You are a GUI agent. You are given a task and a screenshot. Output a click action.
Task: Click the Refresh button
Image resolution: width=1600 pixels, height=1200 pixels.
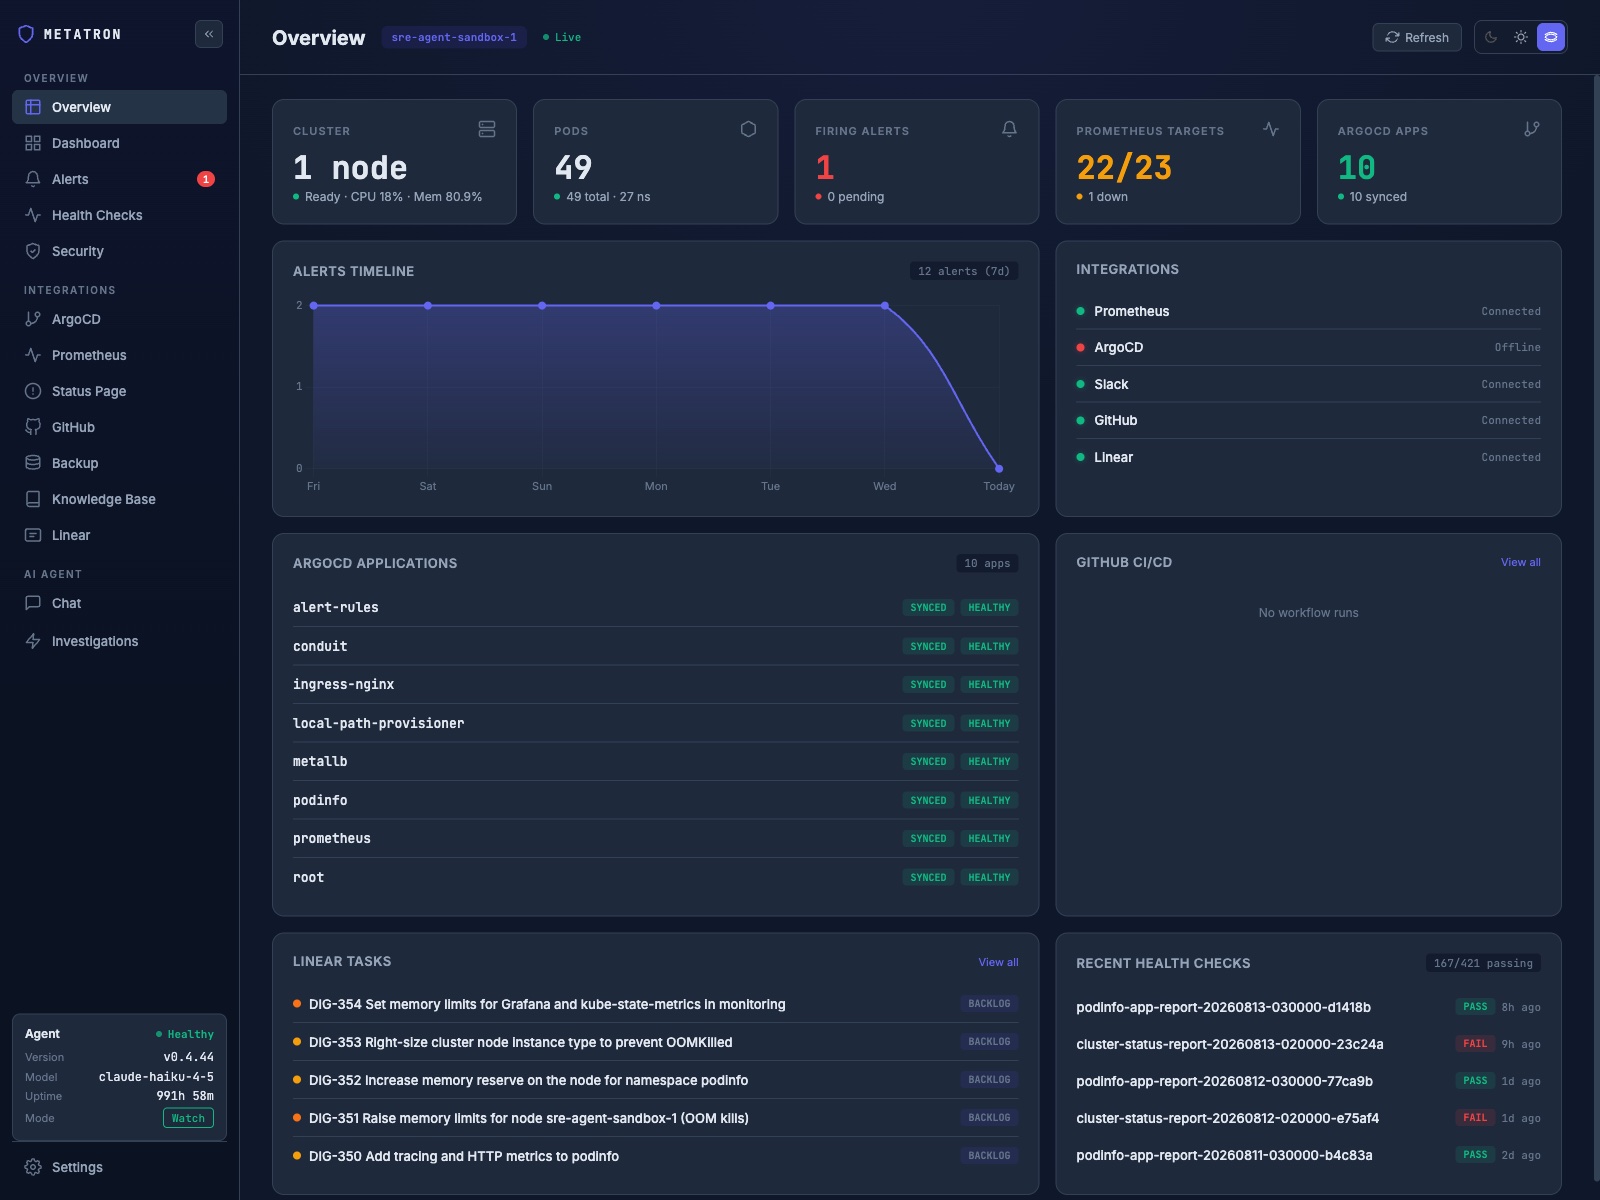[x=1417, y=37]
